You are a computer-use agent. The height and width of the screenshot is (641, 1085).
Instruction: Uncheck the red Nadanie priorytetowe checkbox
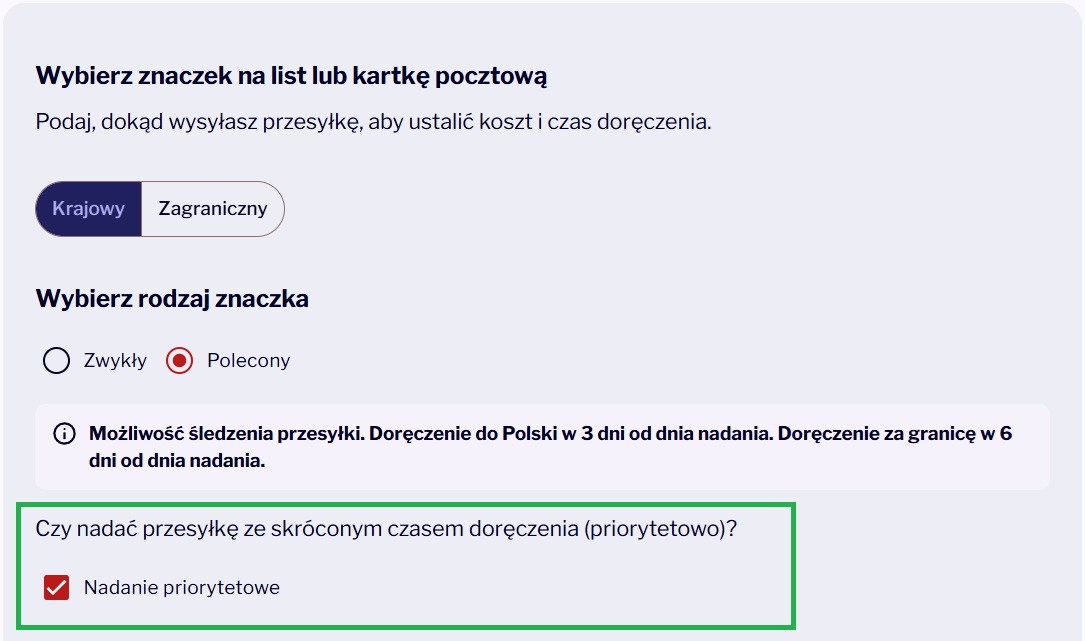(57, 588)
